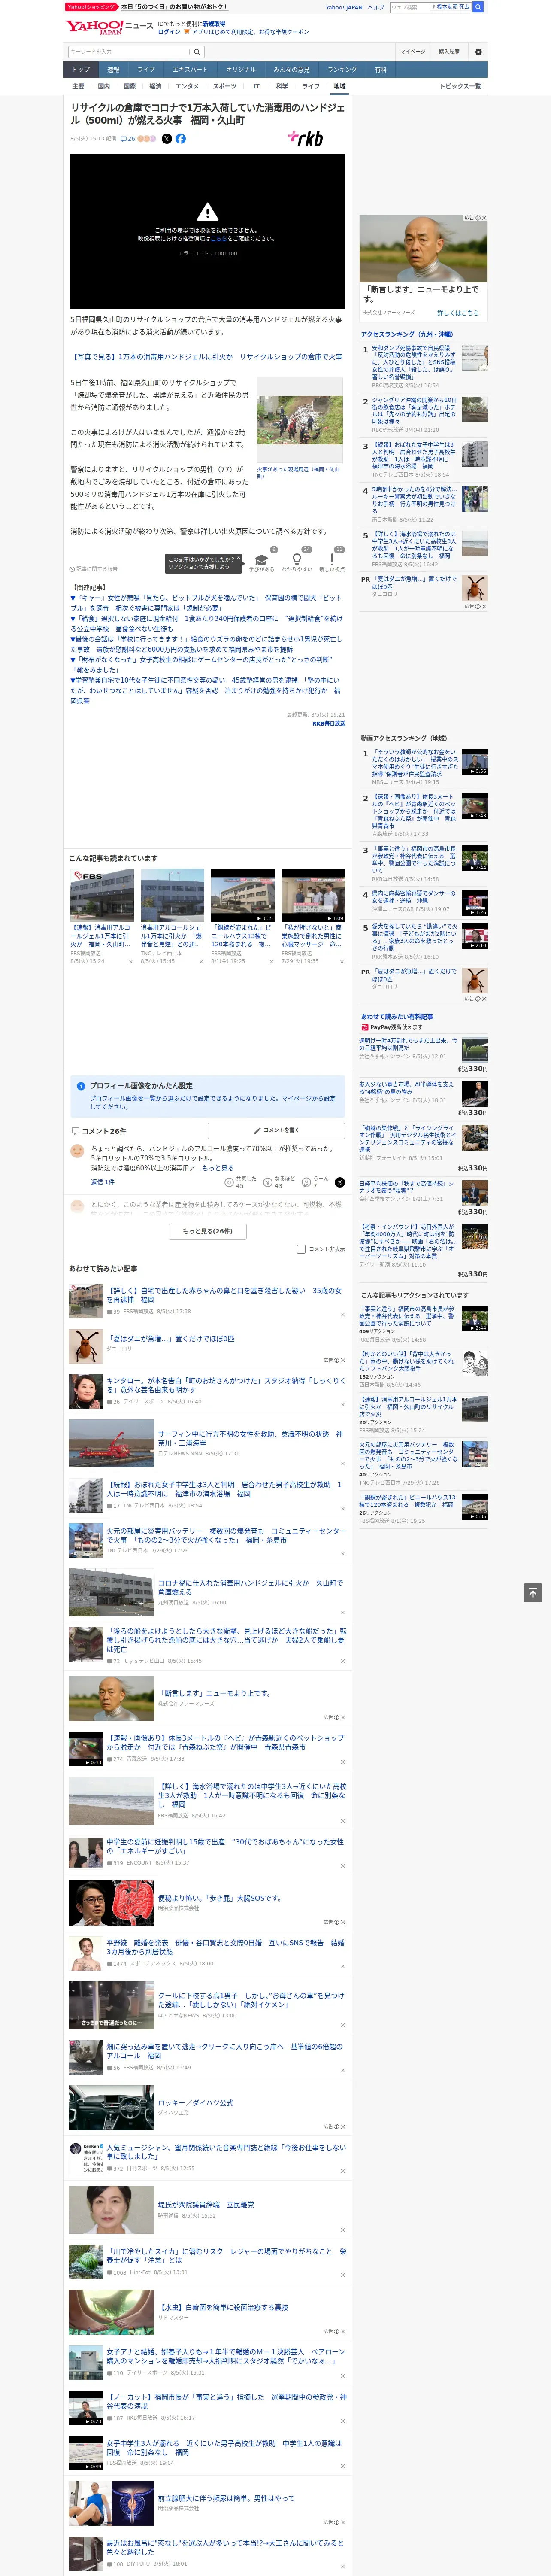Click the ログイン link
Viewport: 551px width, 2576px height.
click(169, 32)
